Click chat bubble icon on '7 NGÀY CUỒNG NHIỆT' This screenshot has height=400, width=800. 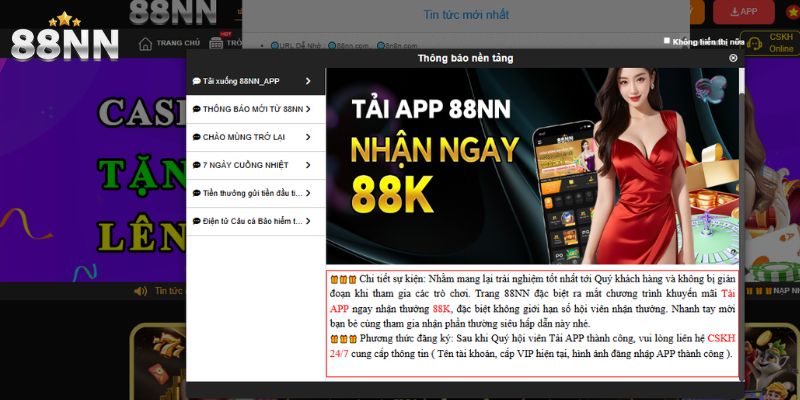(196, 165)
